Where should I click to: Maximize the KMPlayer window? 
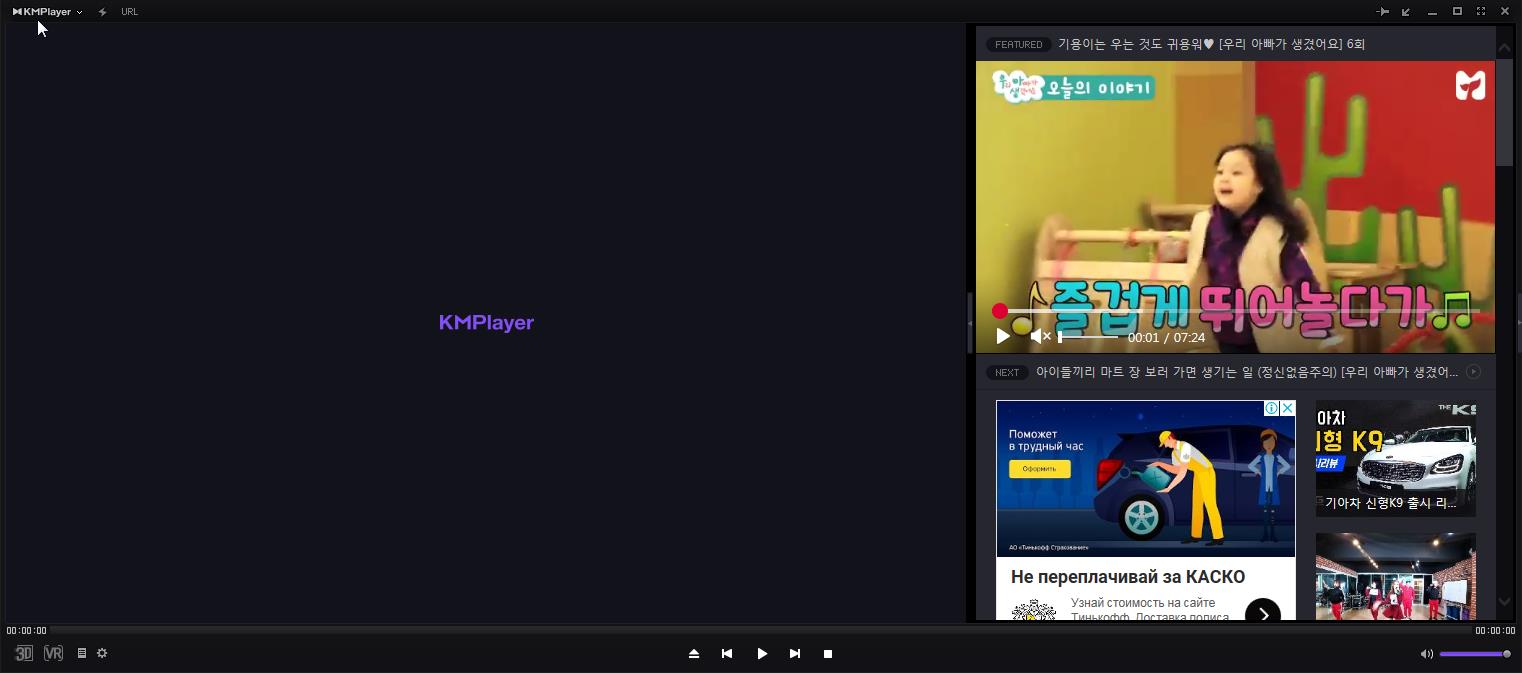point(1457,12)
